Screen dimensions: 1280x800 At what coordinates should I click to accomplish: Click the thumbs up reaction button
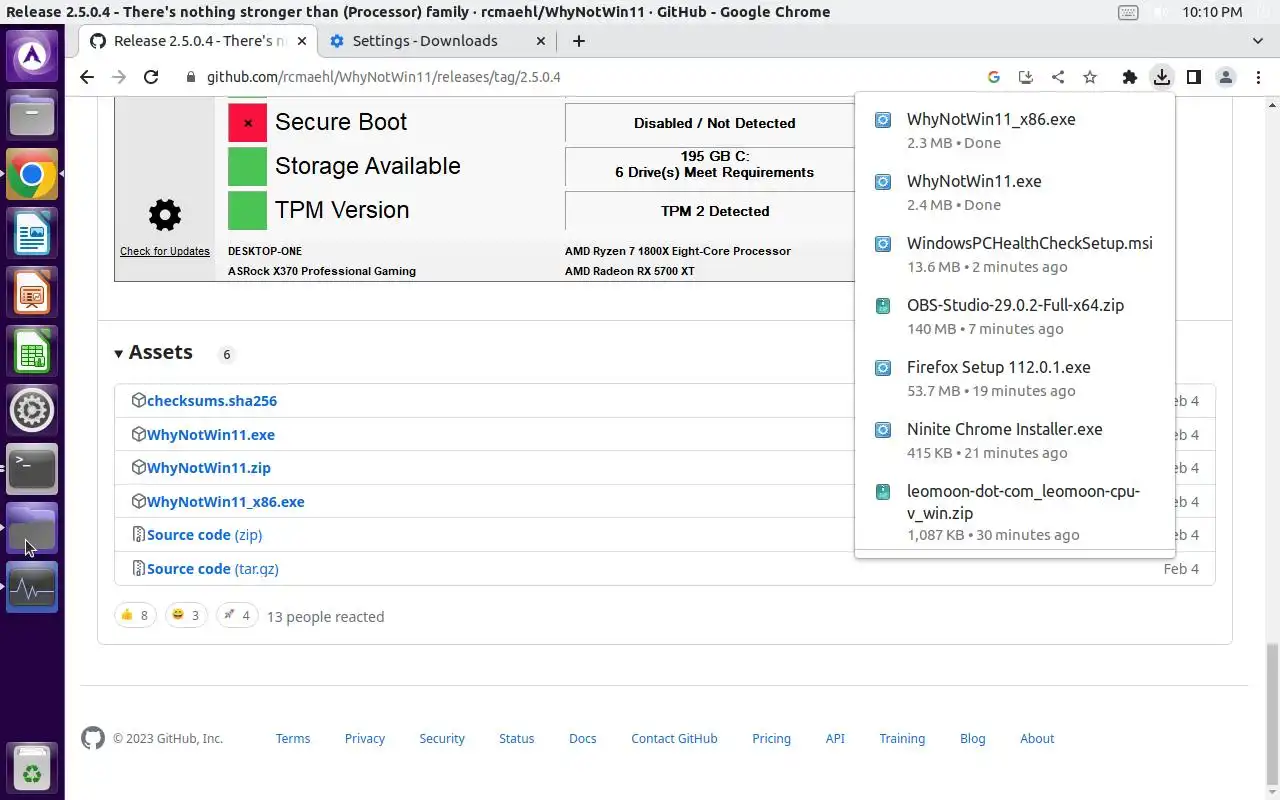pos(134,615)
